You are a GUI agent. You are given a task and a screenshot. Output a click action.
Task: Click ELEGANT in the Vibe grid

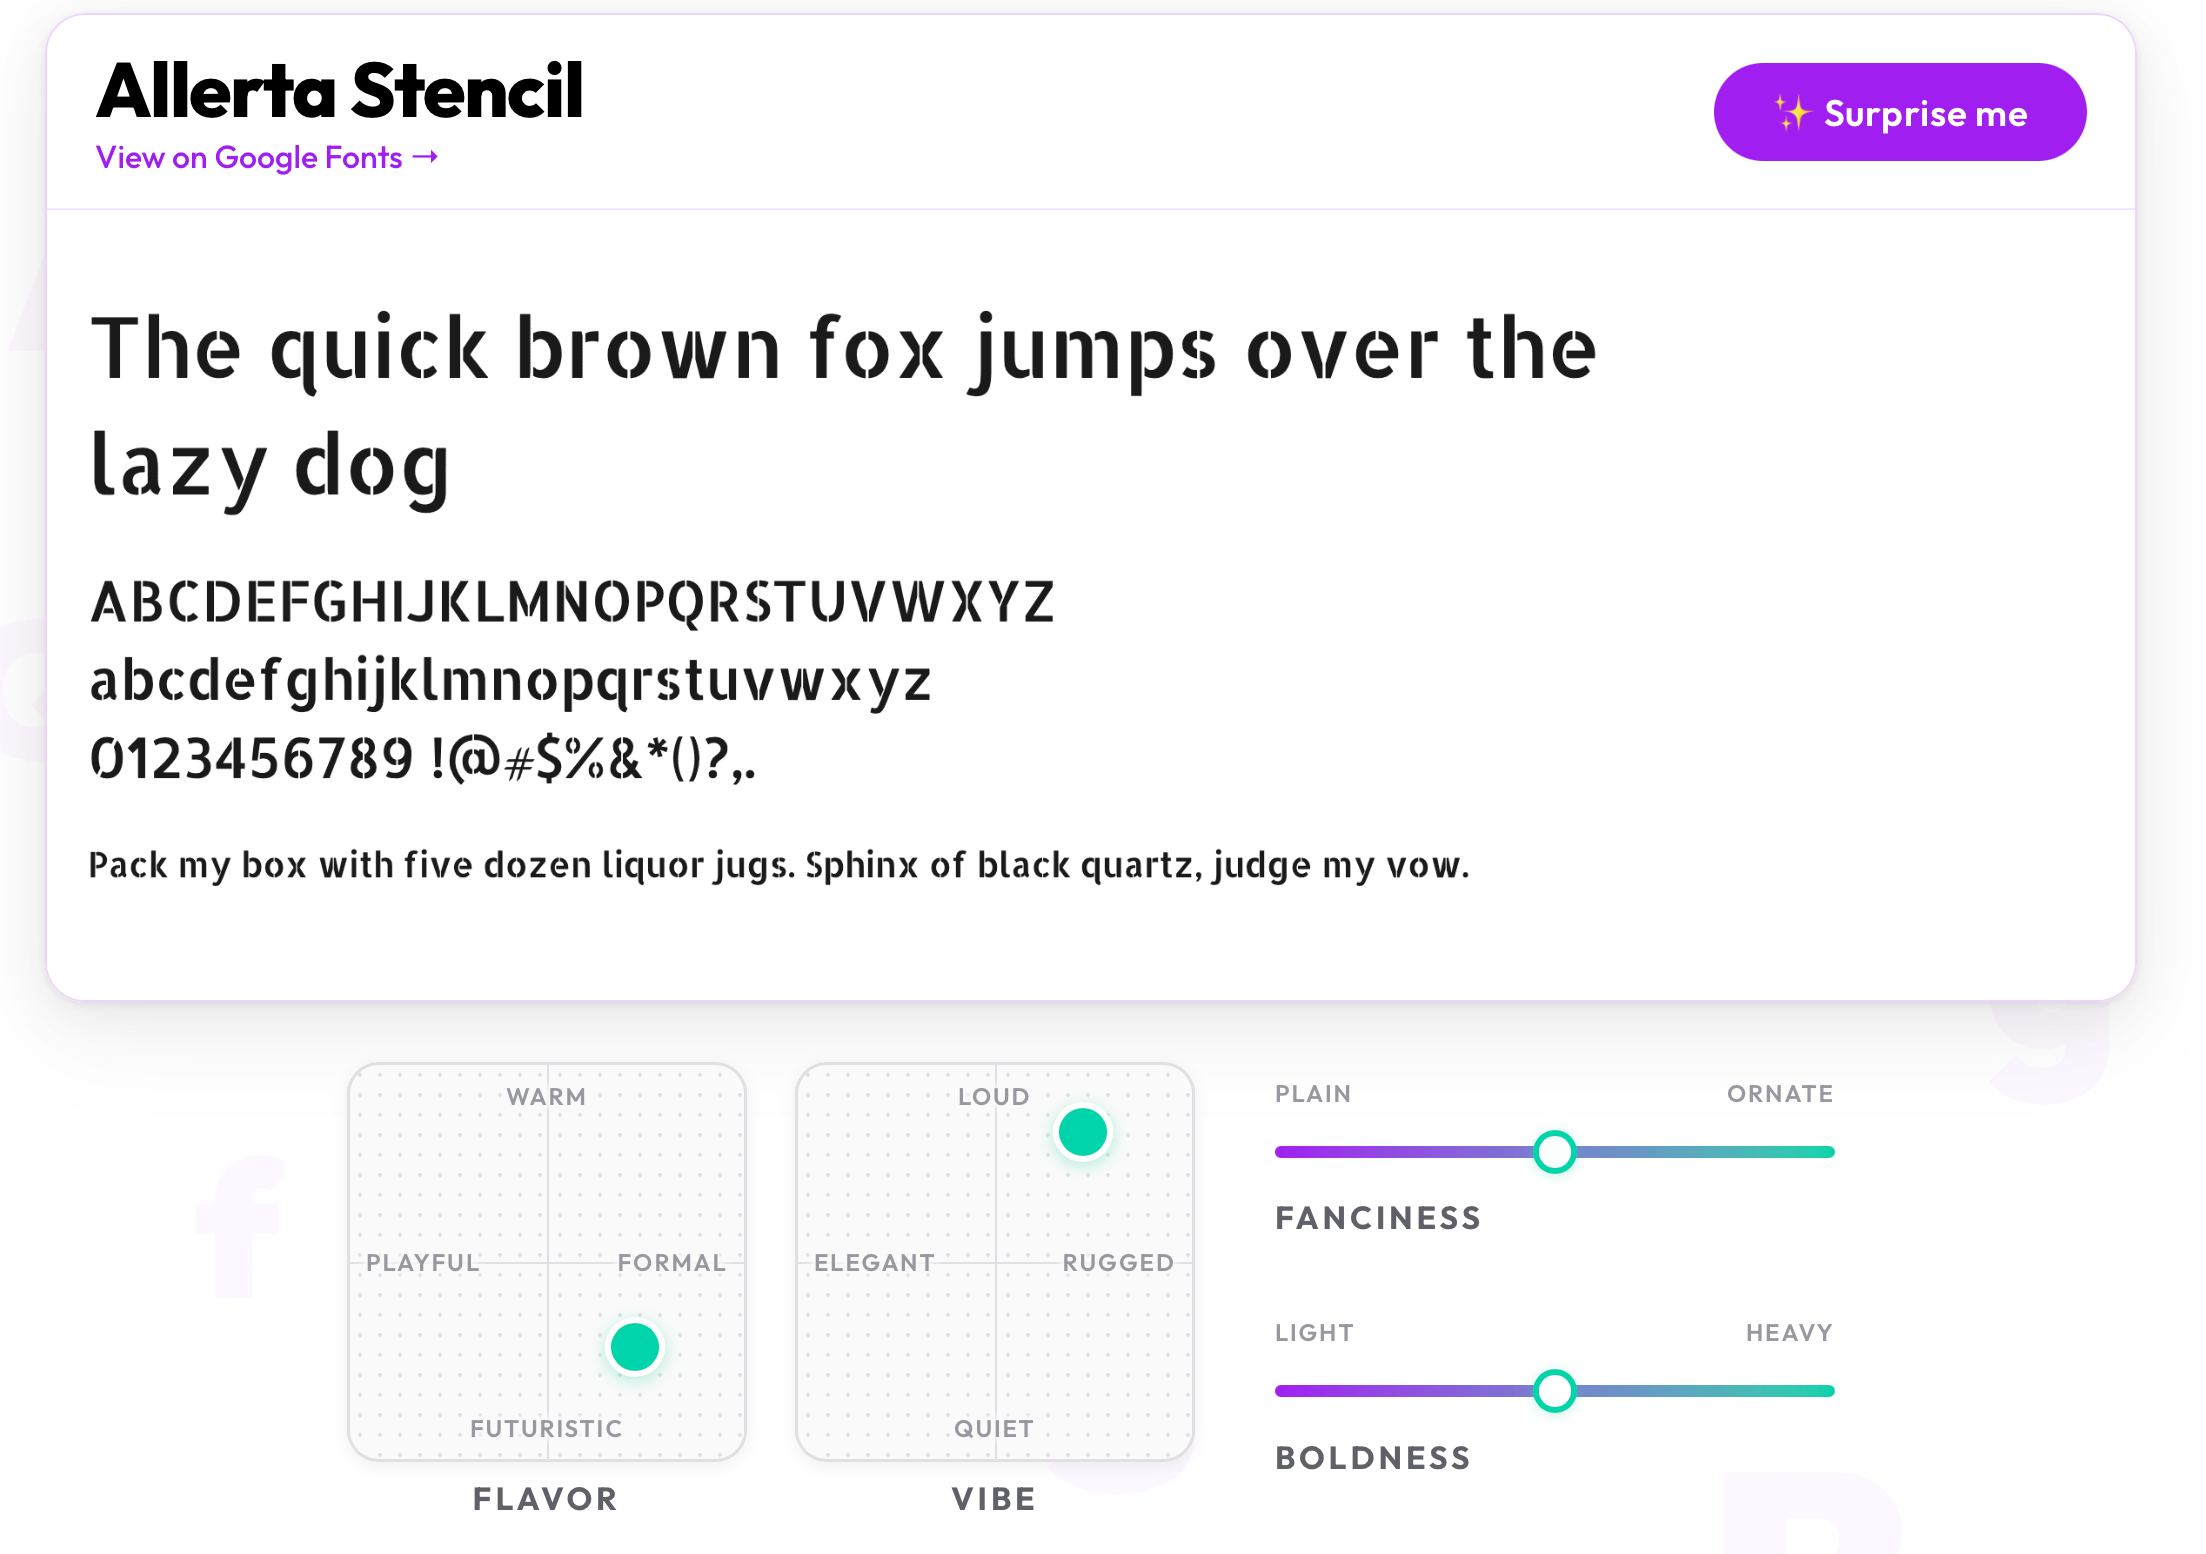874,1263
